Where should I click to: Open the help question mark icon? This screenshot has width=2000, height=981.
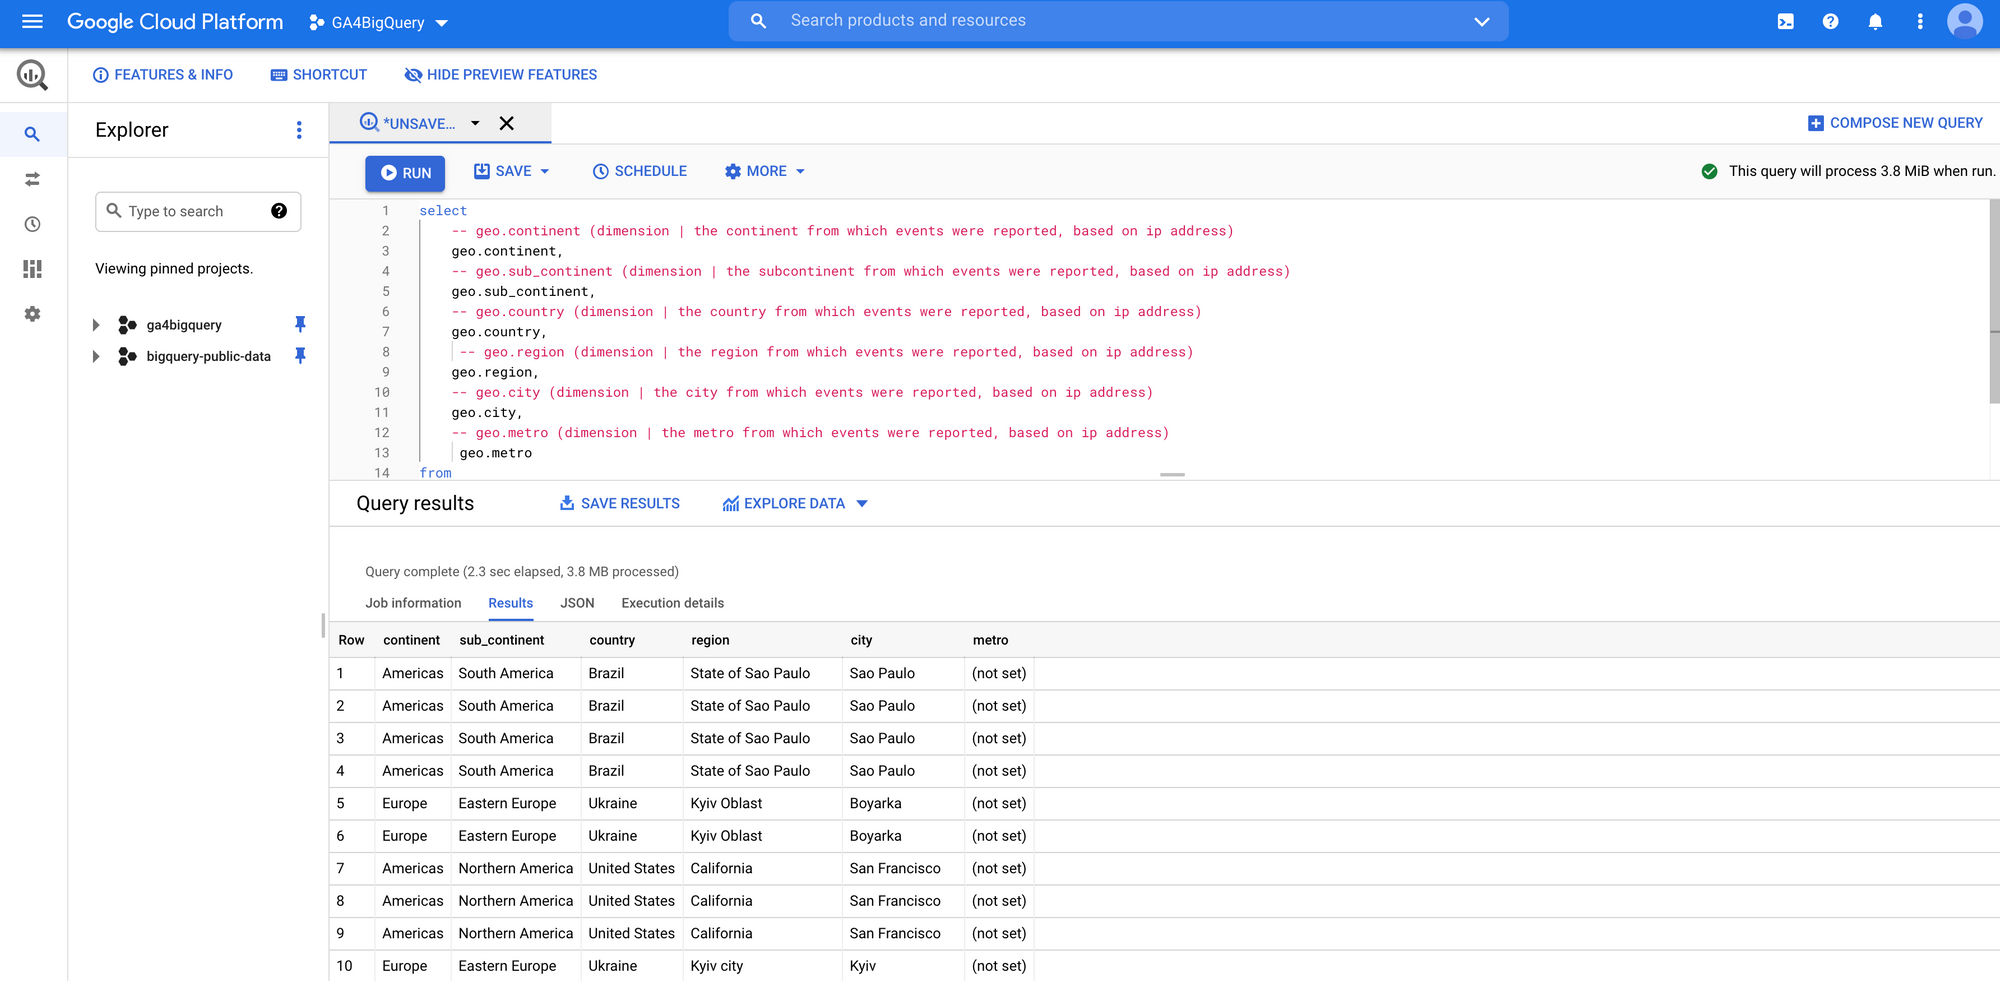(x=1830, y=21)
